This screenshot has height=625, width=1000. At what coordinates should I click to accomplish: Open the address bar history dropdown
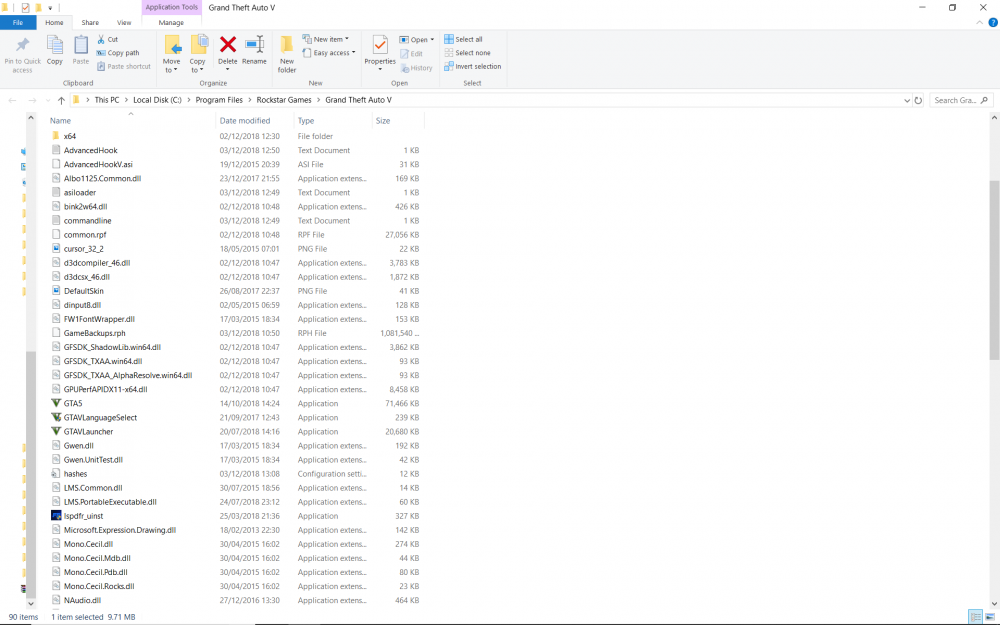click(906, 100)
